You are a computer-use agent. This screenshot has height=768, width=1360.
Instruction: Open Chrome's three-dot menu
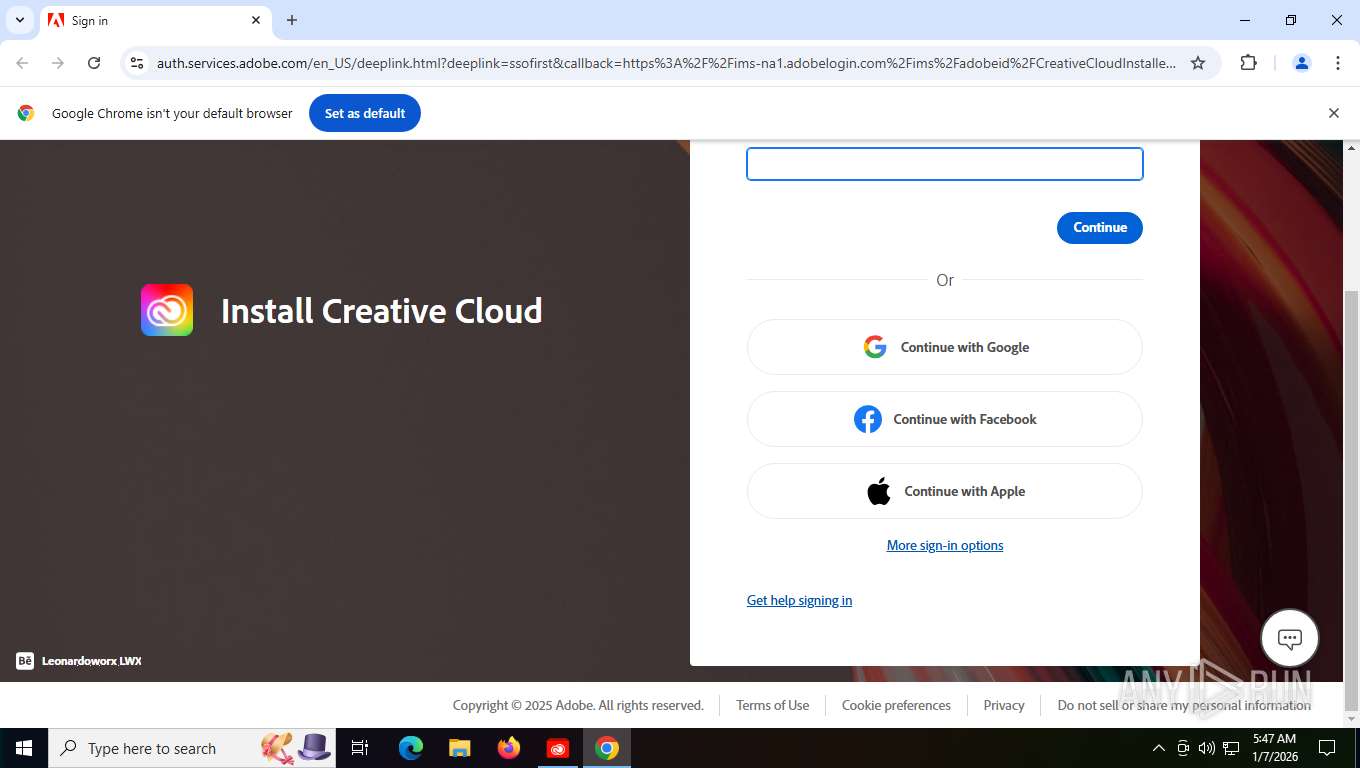(x=1338, y=63)
